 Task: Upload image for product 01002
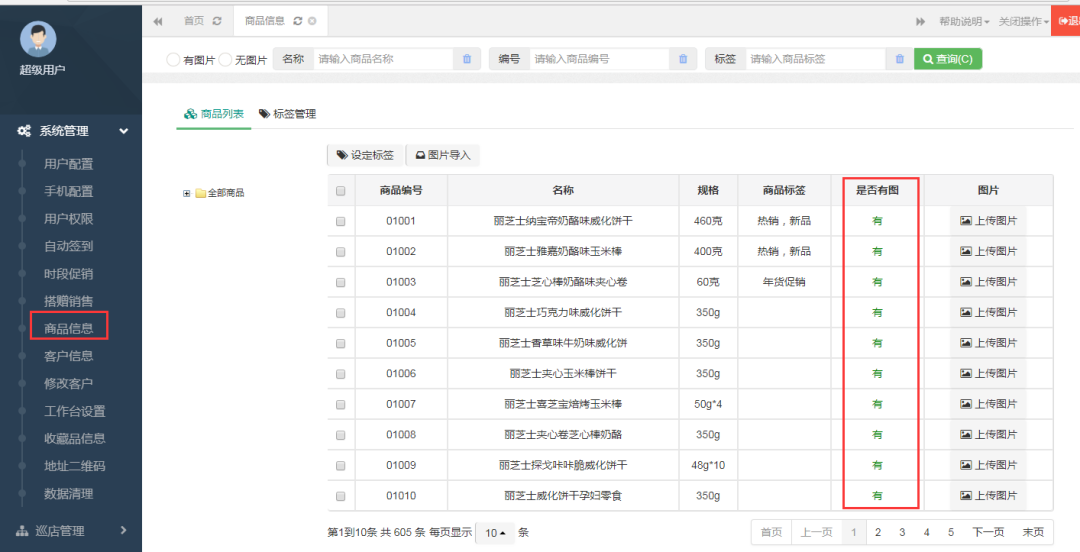pos(988,252)
